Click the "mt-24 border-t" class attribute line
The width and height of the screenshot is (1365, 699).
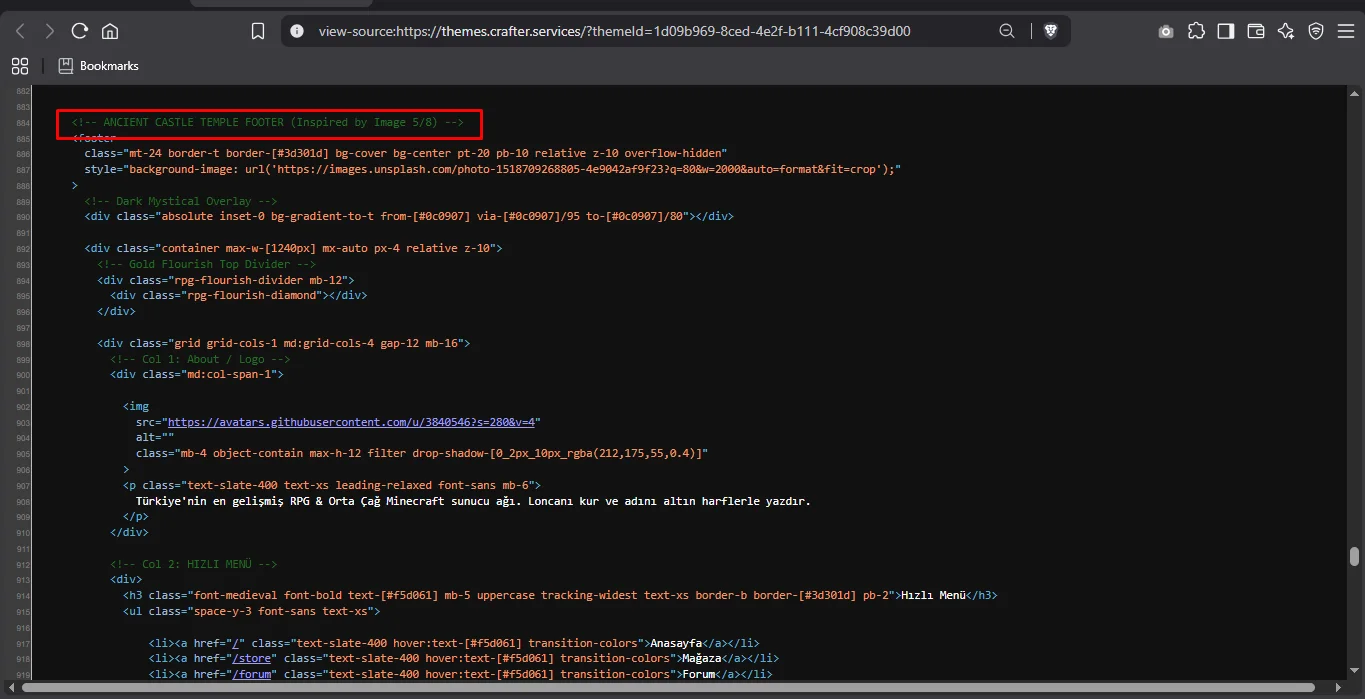[x=406, y=154]
